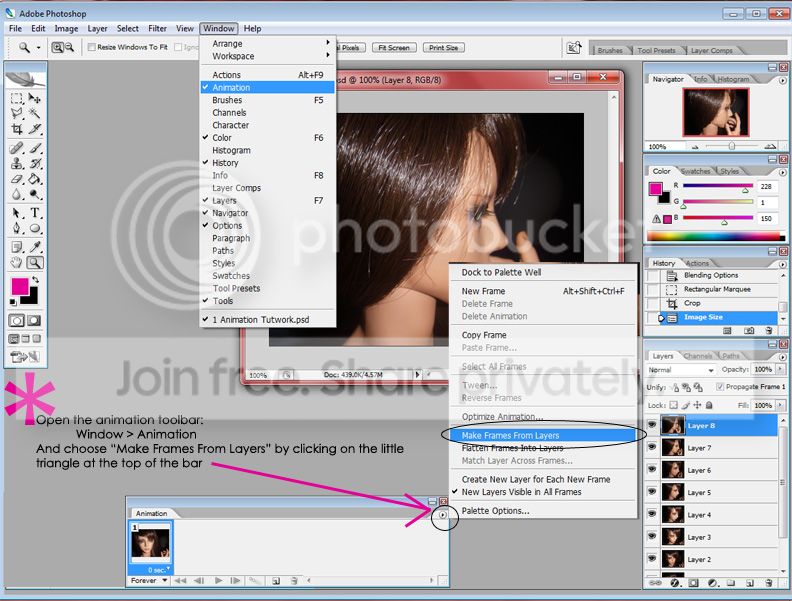Screen dimensions: 792x601
Task: Select the Rectangular Marquee tool
Action: click(17, 98)
